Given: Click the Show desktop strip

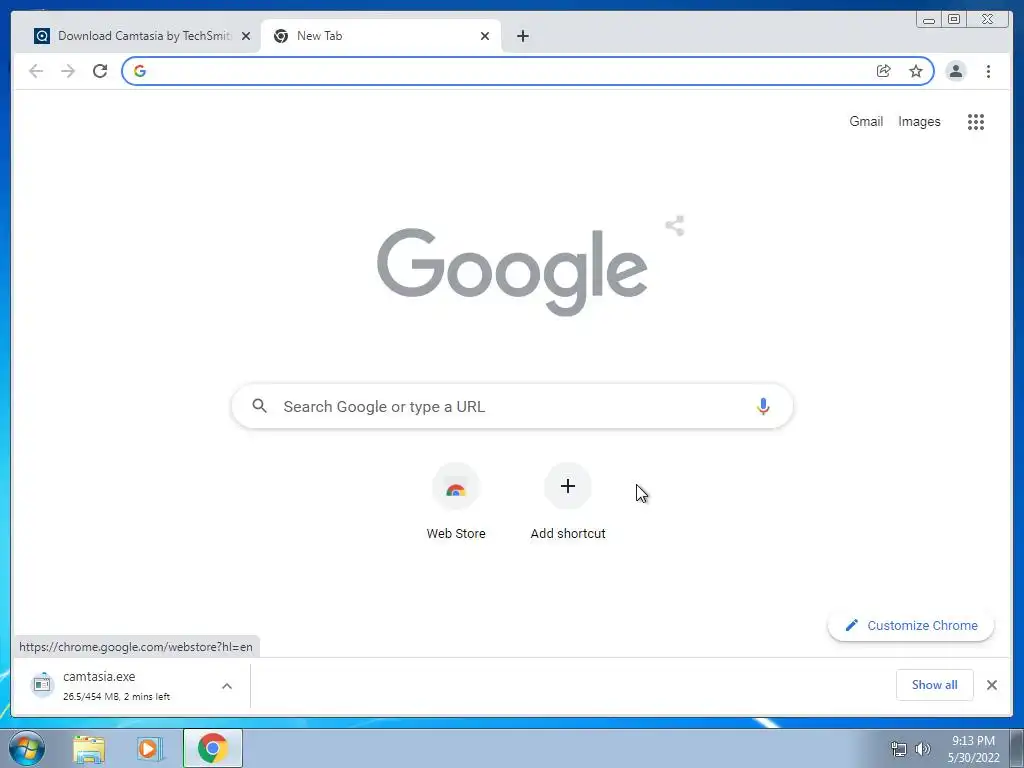Looking at the screenshot, I should pyautogui.click(x=1017, y=748).
